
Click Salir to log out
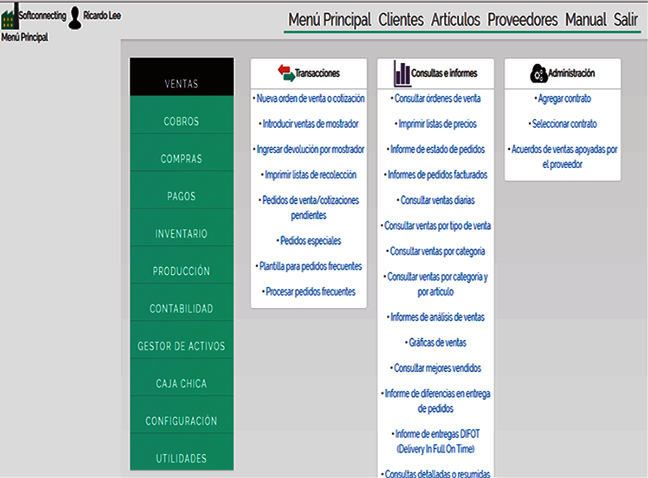[x=625, y=20]
